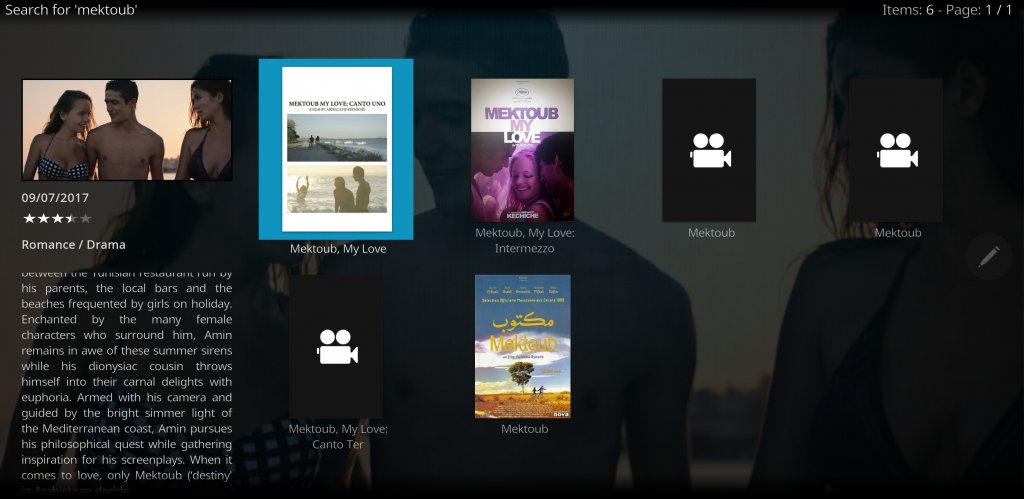Click the release date 09/07/2017
This screenshot has width=1024, height=499.
(x=55, y=198)
